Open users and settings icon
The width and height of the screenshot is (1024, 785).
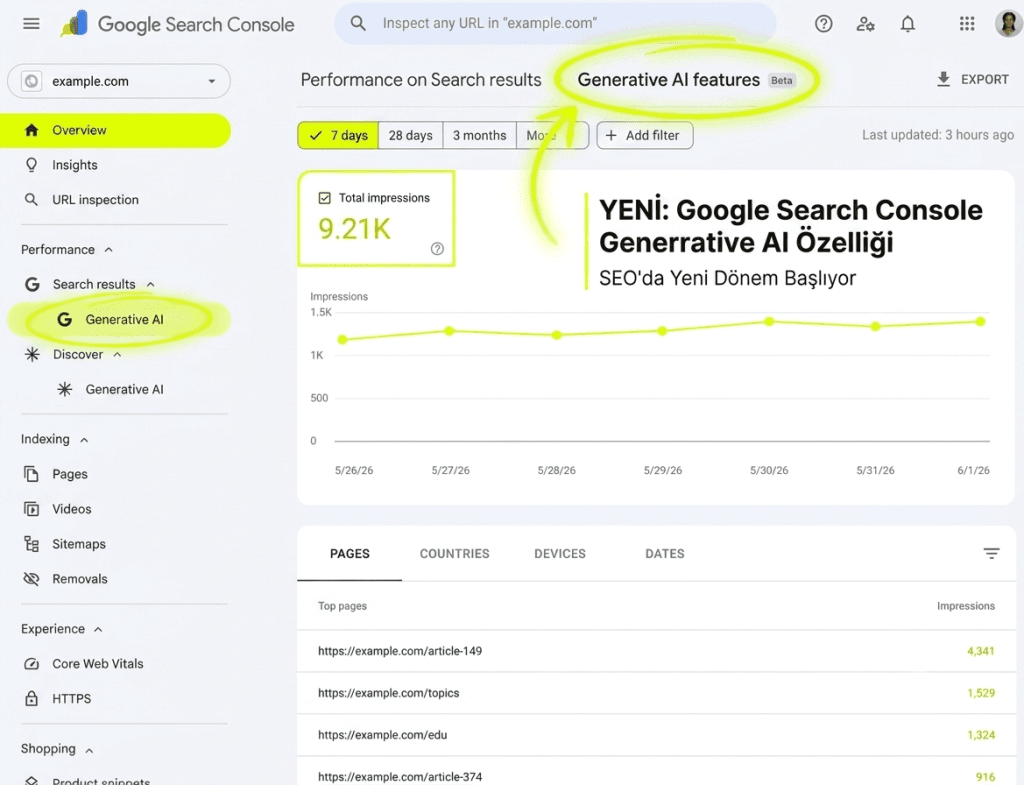click(865, 24)
